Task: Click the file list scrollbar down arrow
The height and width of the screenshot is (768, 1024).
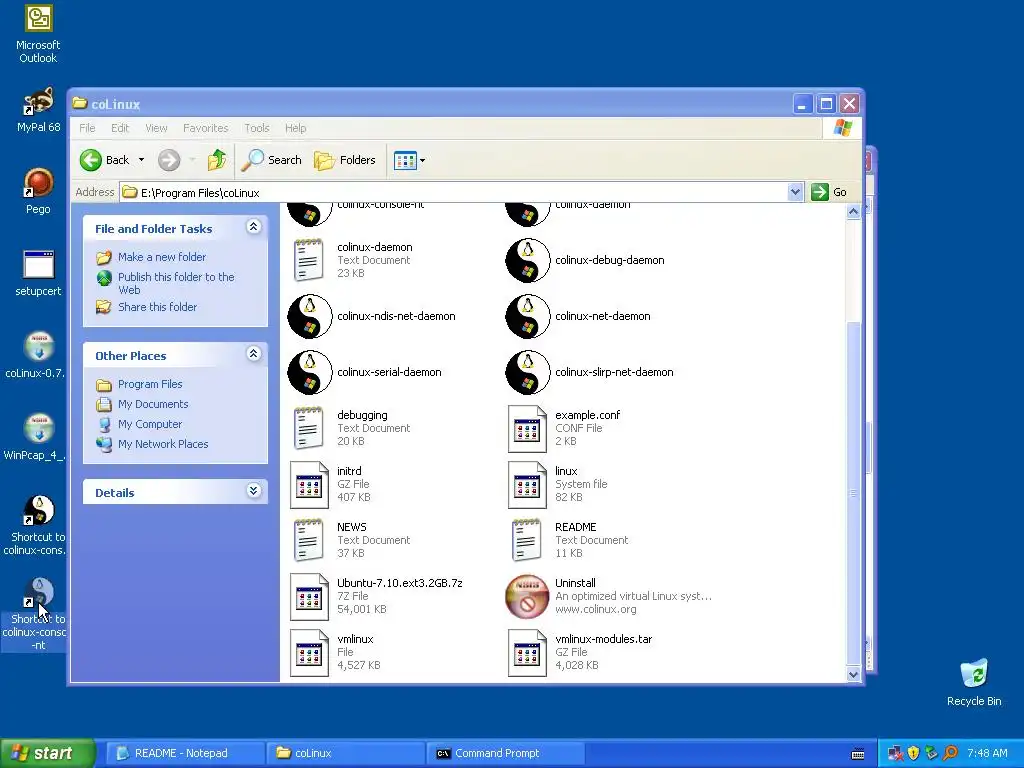Action: pos(853,675)
